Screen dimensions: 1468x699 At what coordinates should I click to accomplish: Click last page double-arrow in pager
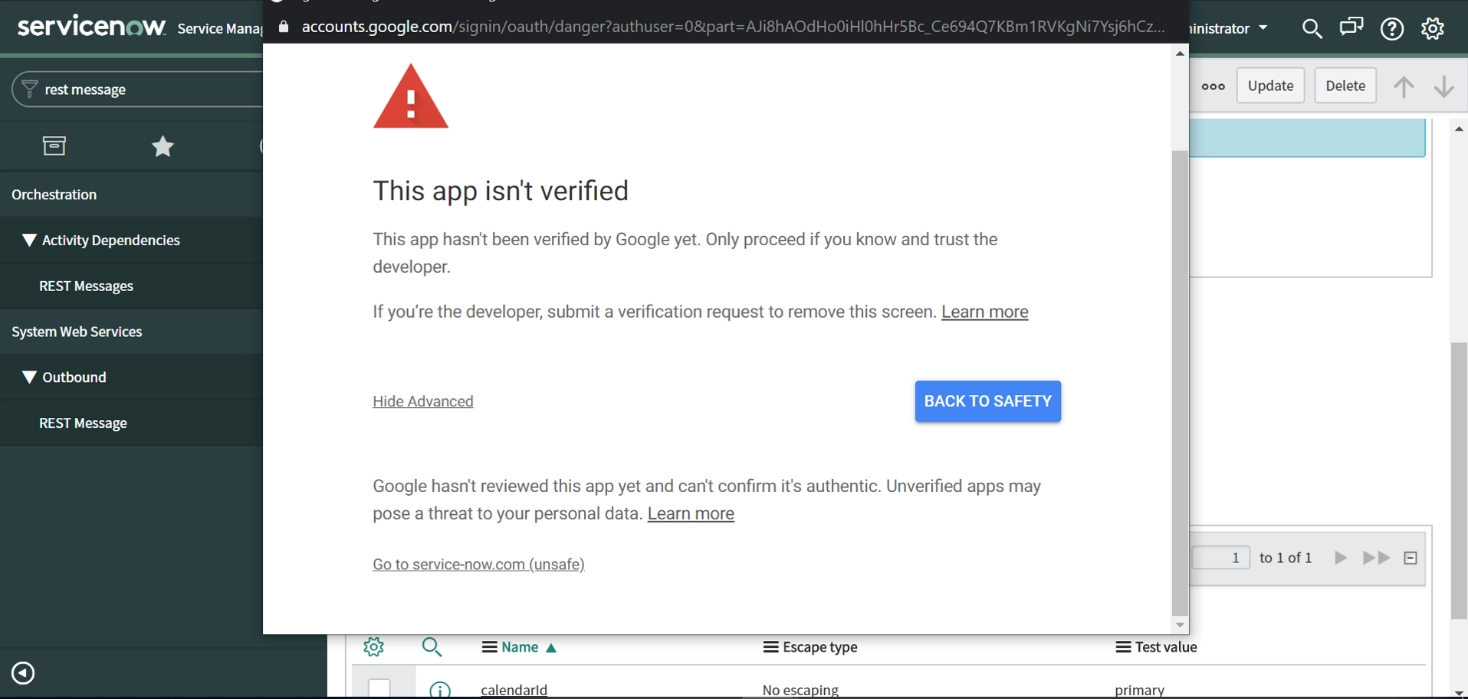coord(1377,558)
